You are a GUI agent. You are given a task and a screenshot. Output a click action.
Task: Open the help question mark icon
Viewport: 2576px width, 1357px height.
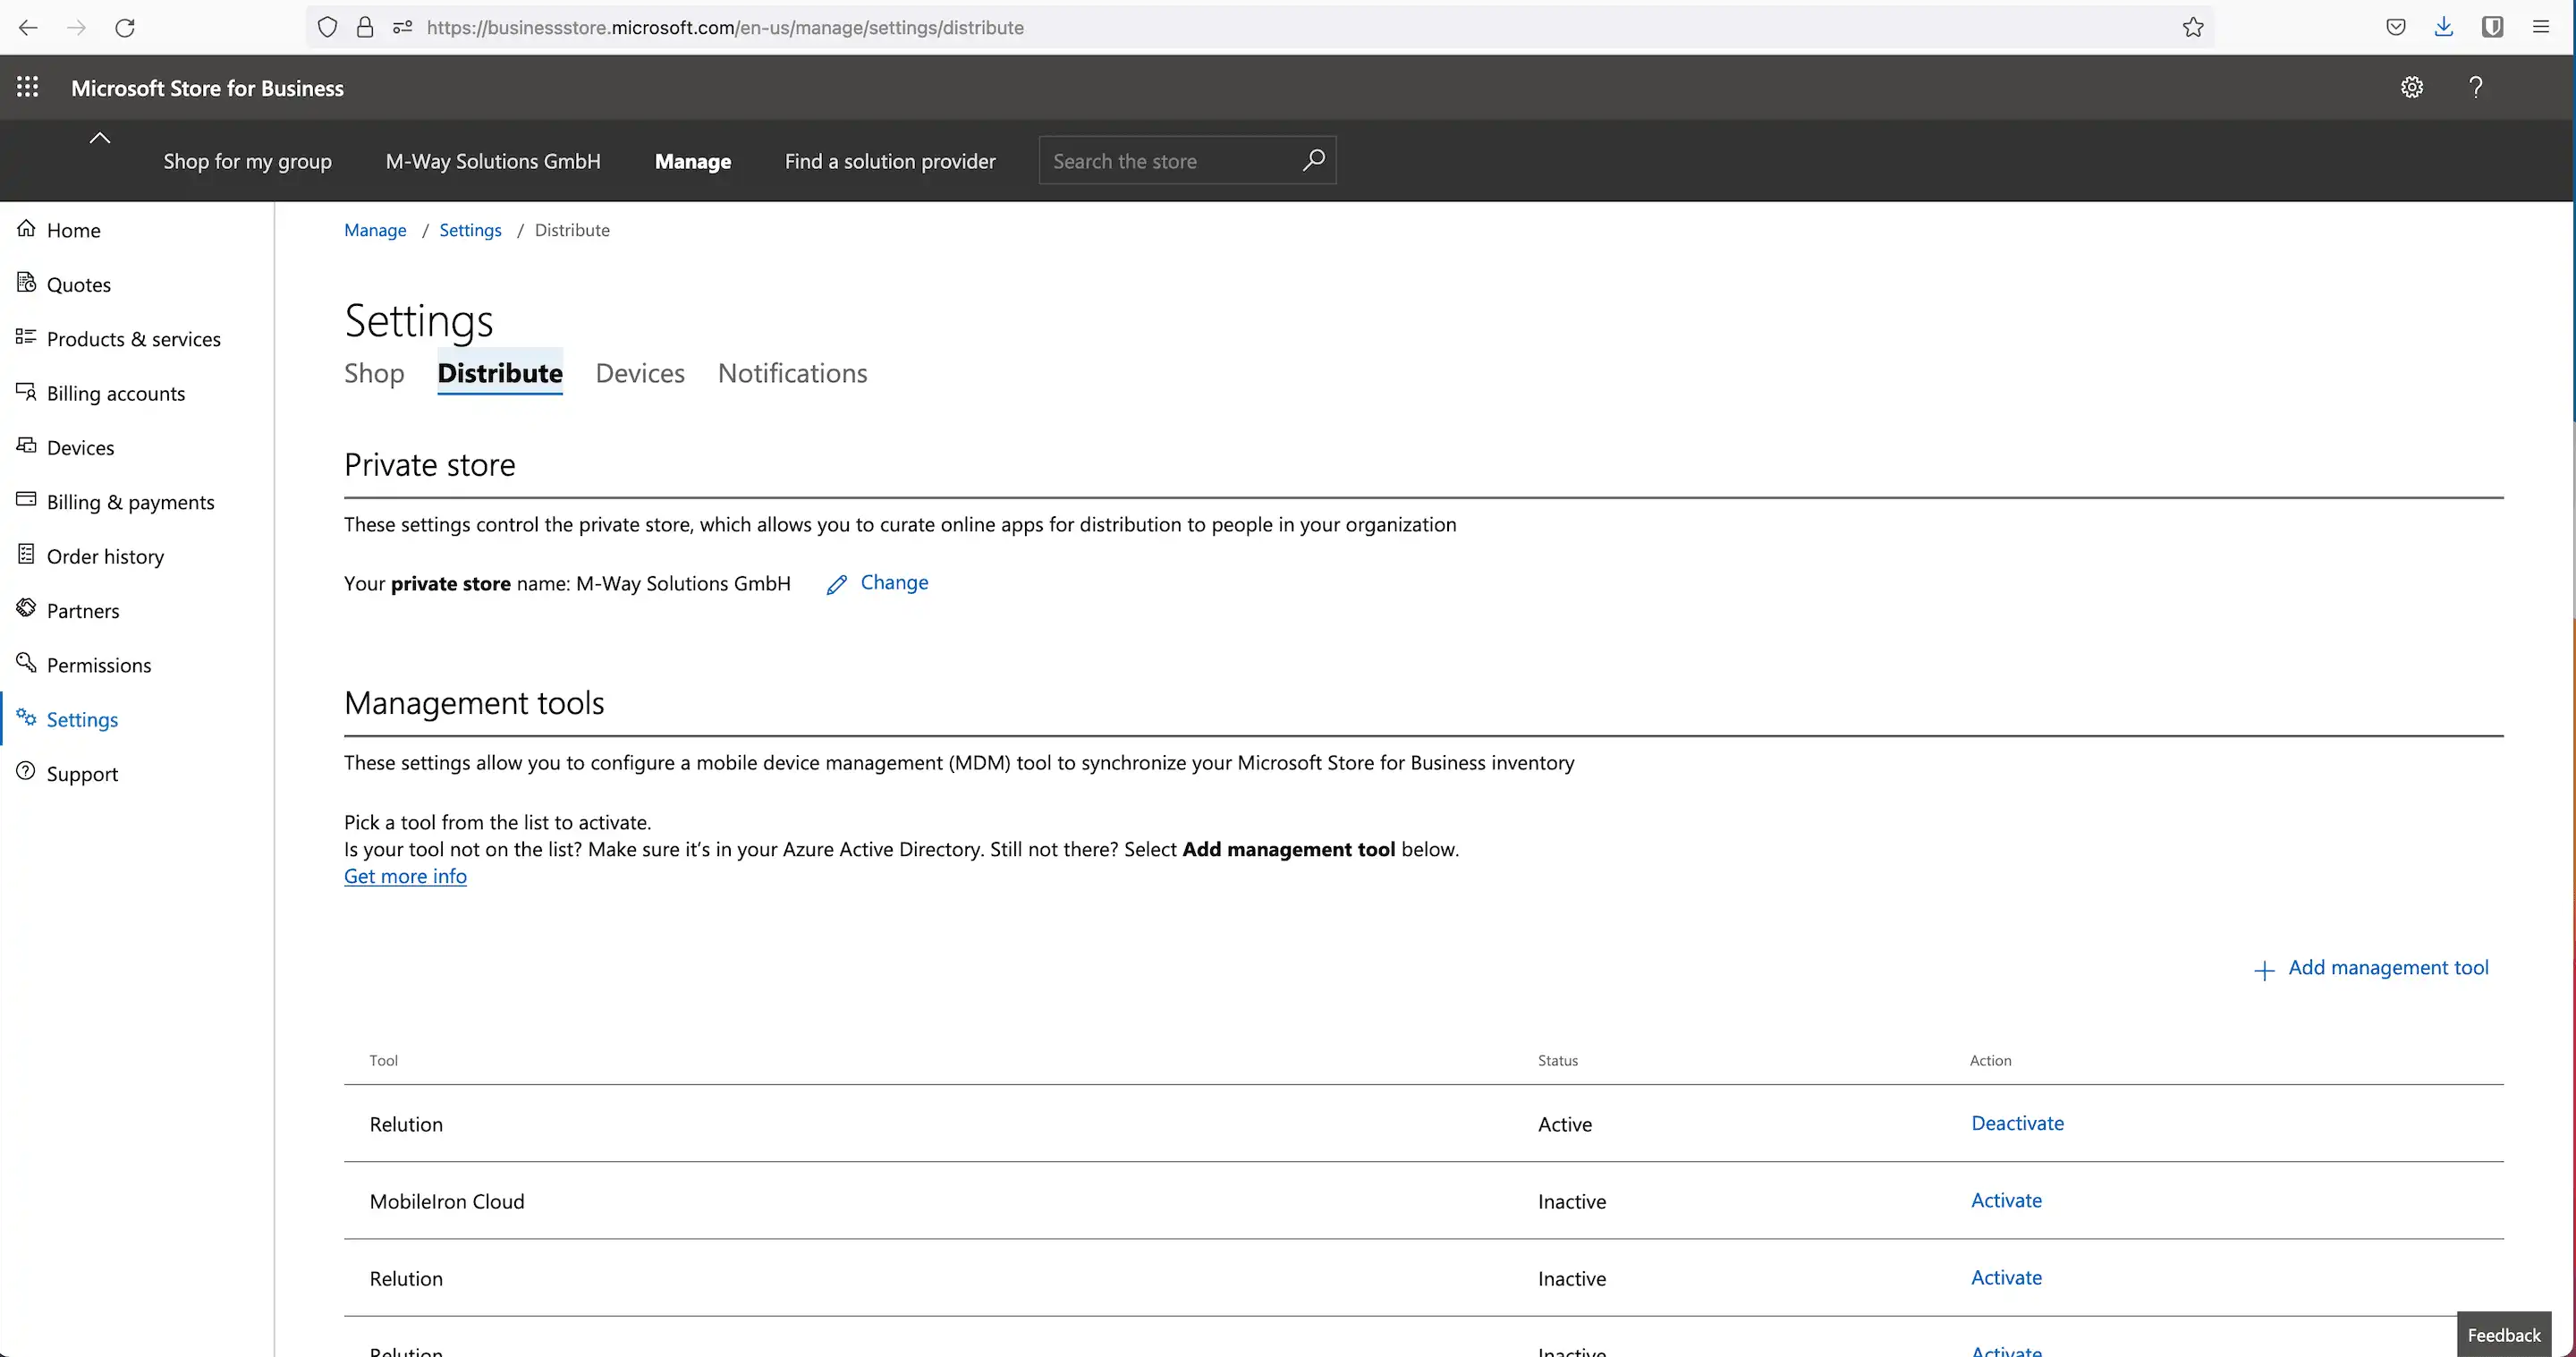point(2476,87)
